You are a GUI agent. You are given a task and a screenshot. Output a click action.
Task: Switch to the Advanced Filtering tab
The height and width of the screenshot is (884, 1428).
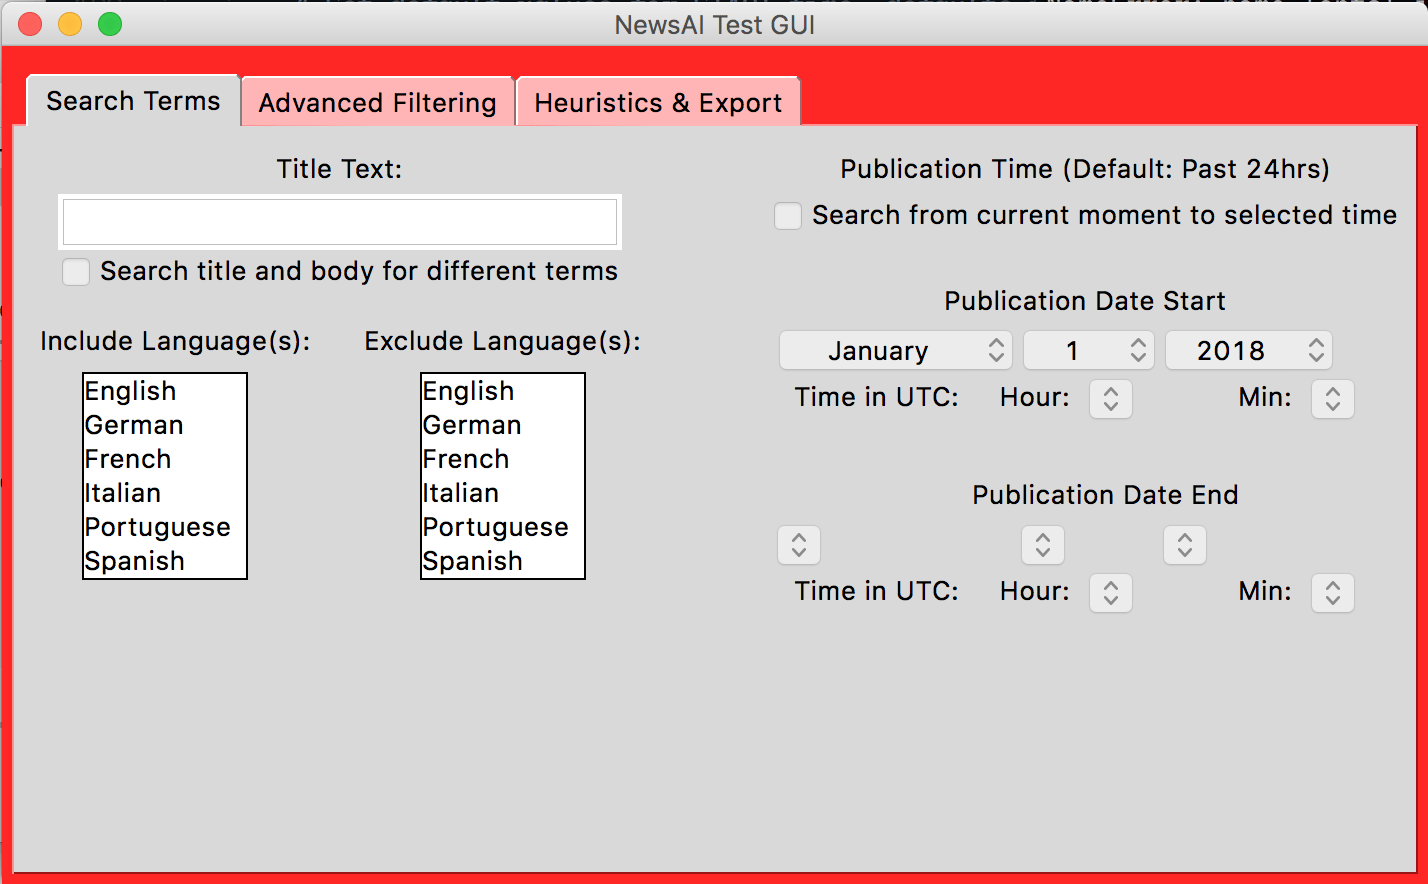click(x=377, y=102)
